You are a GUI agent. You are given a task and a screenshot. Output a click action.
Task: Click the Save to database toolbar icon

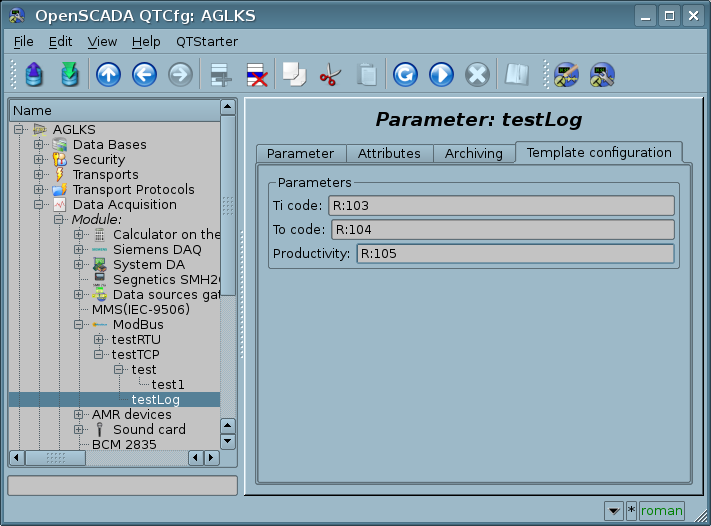click(x=69, y=75)
